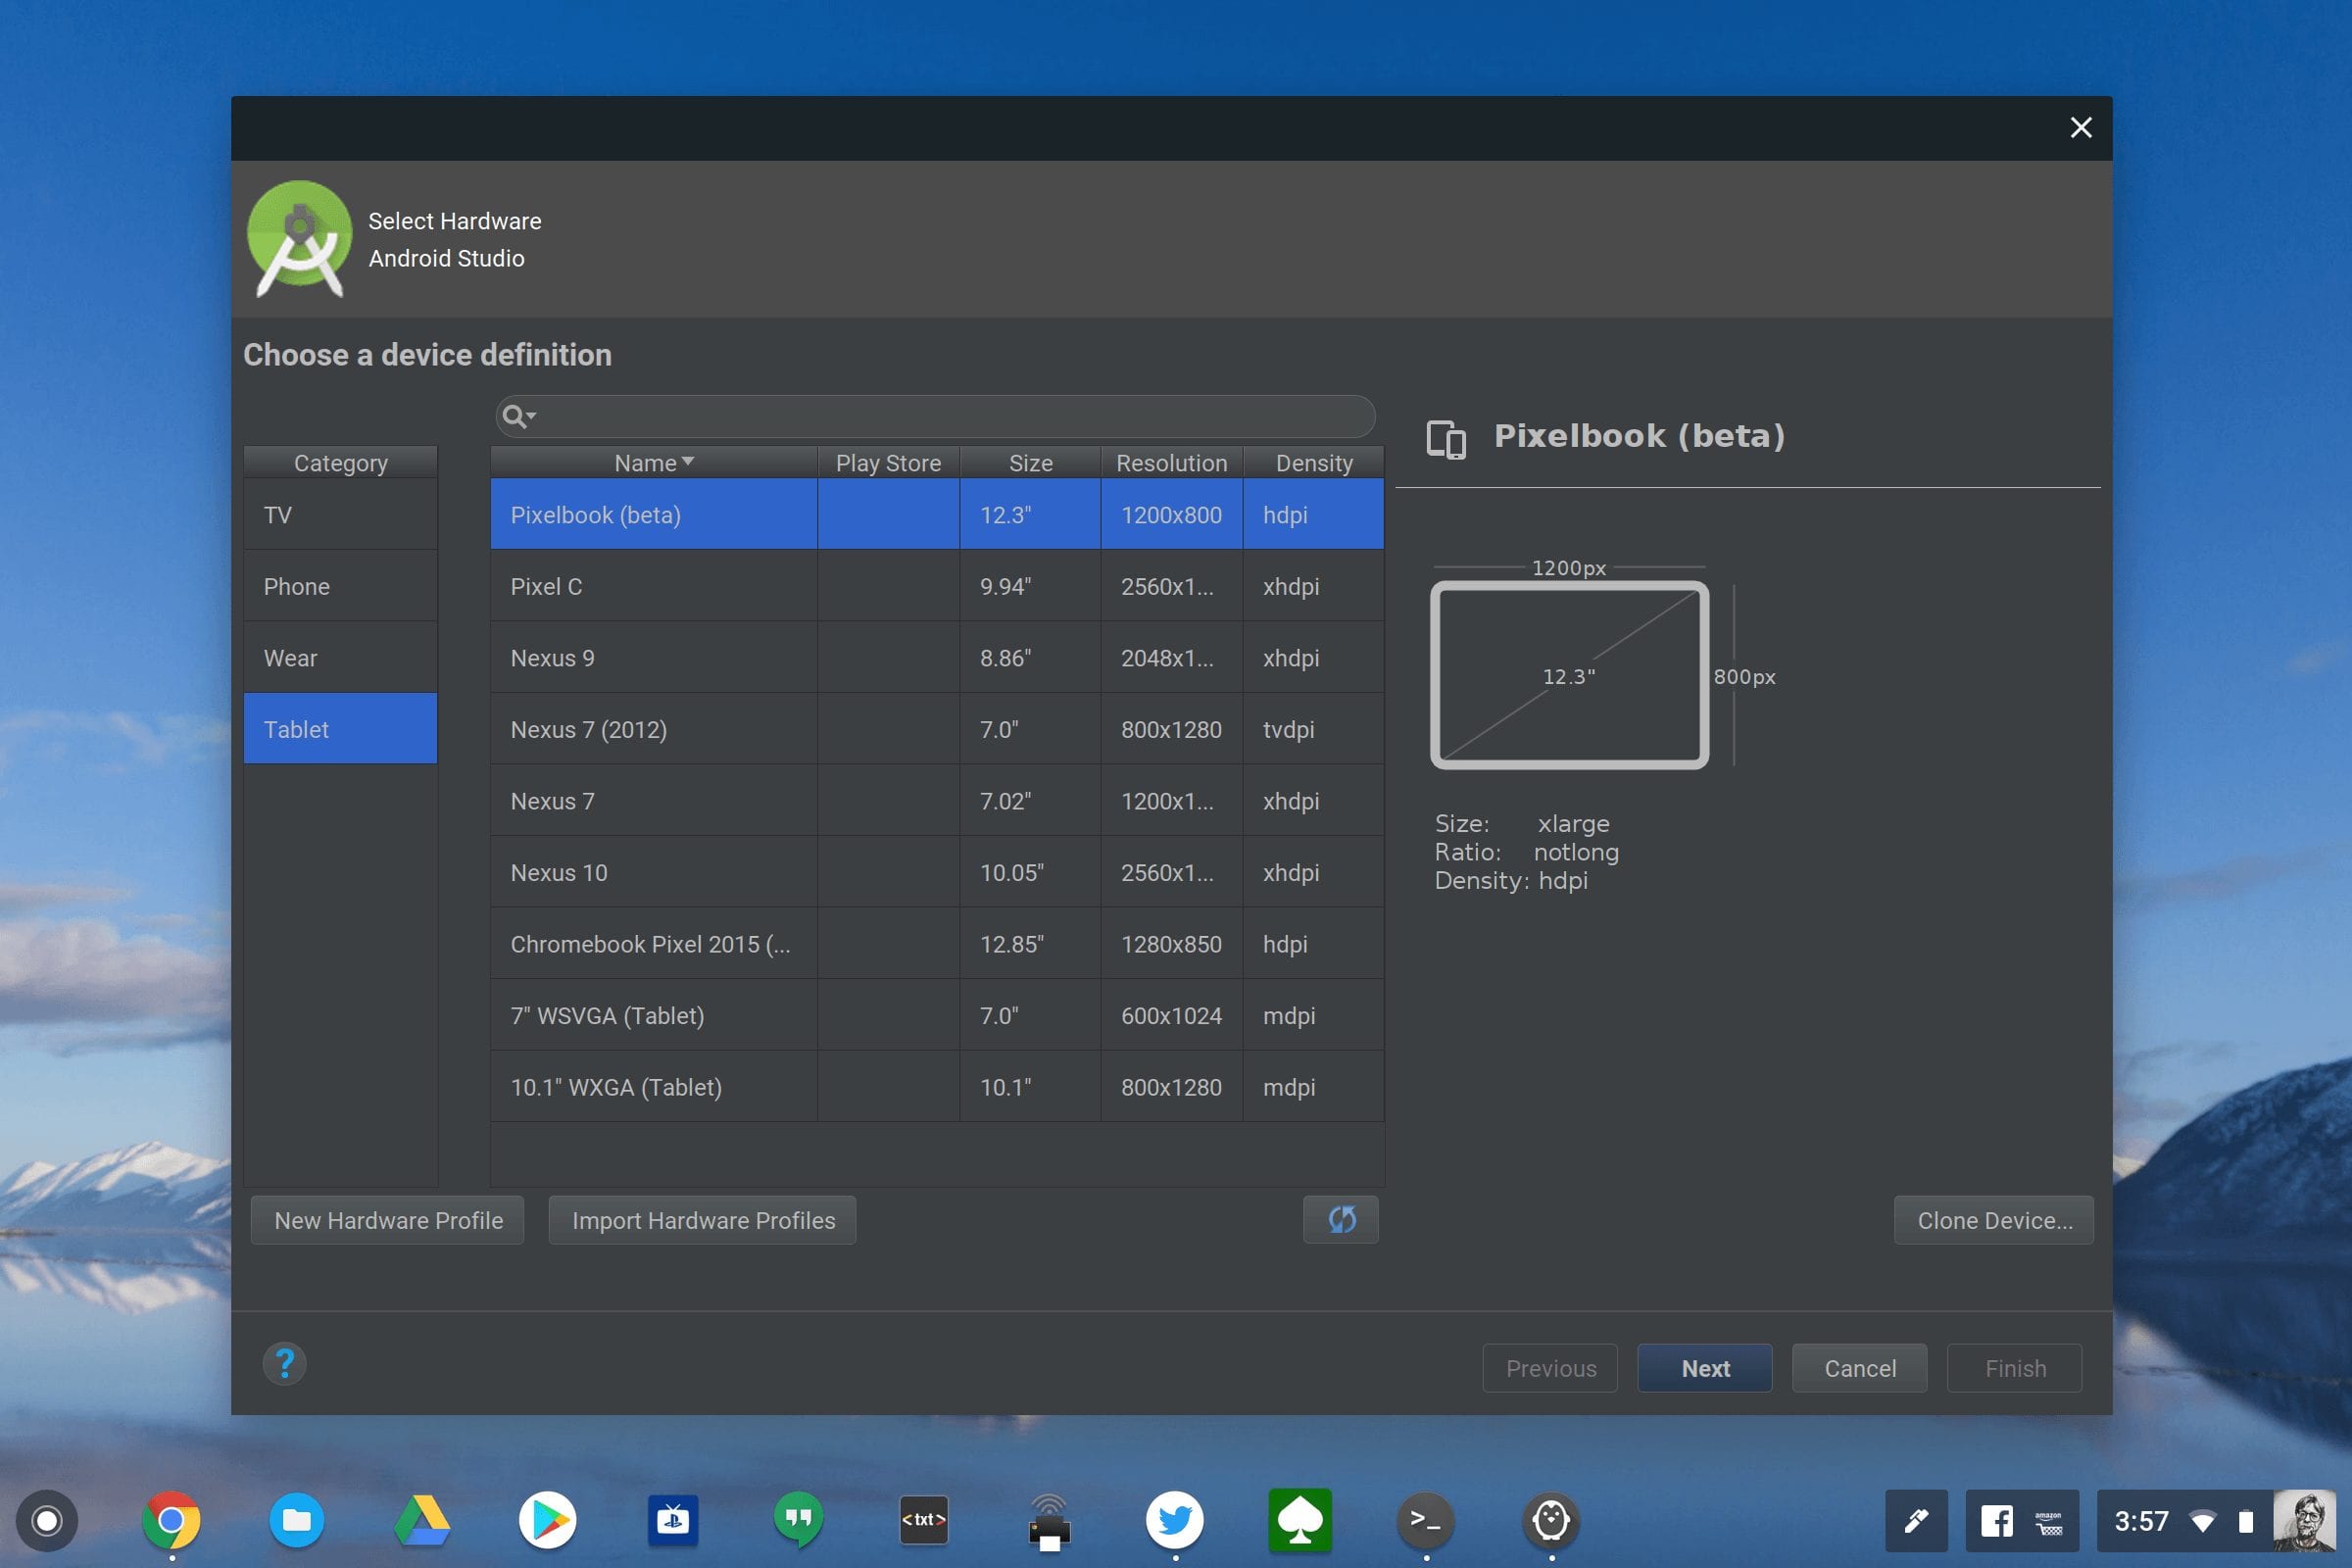Click Import Hardware Profiles button

pyautogui.click(x=703, y=1220)
